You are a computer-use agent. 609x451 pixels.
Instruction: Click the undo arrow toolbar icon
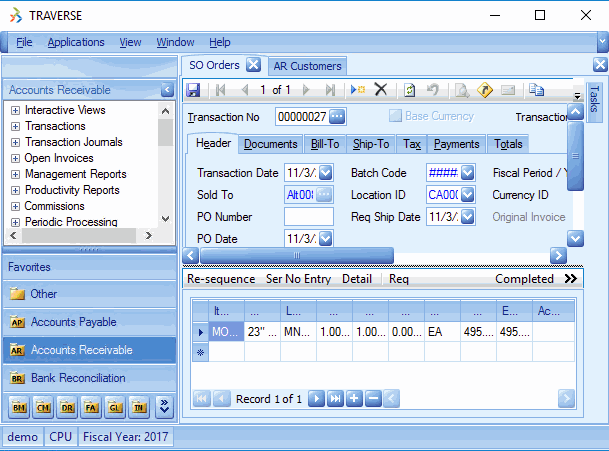pos(433,90)
